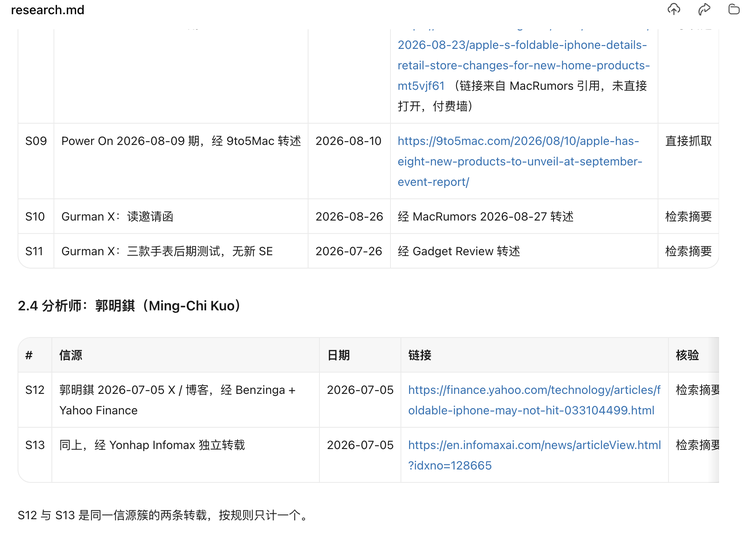Click the date 2026-07-26 cell
The height and width of the screenshot is (538, 750).
pyautogui.click(x=349, y=251)
